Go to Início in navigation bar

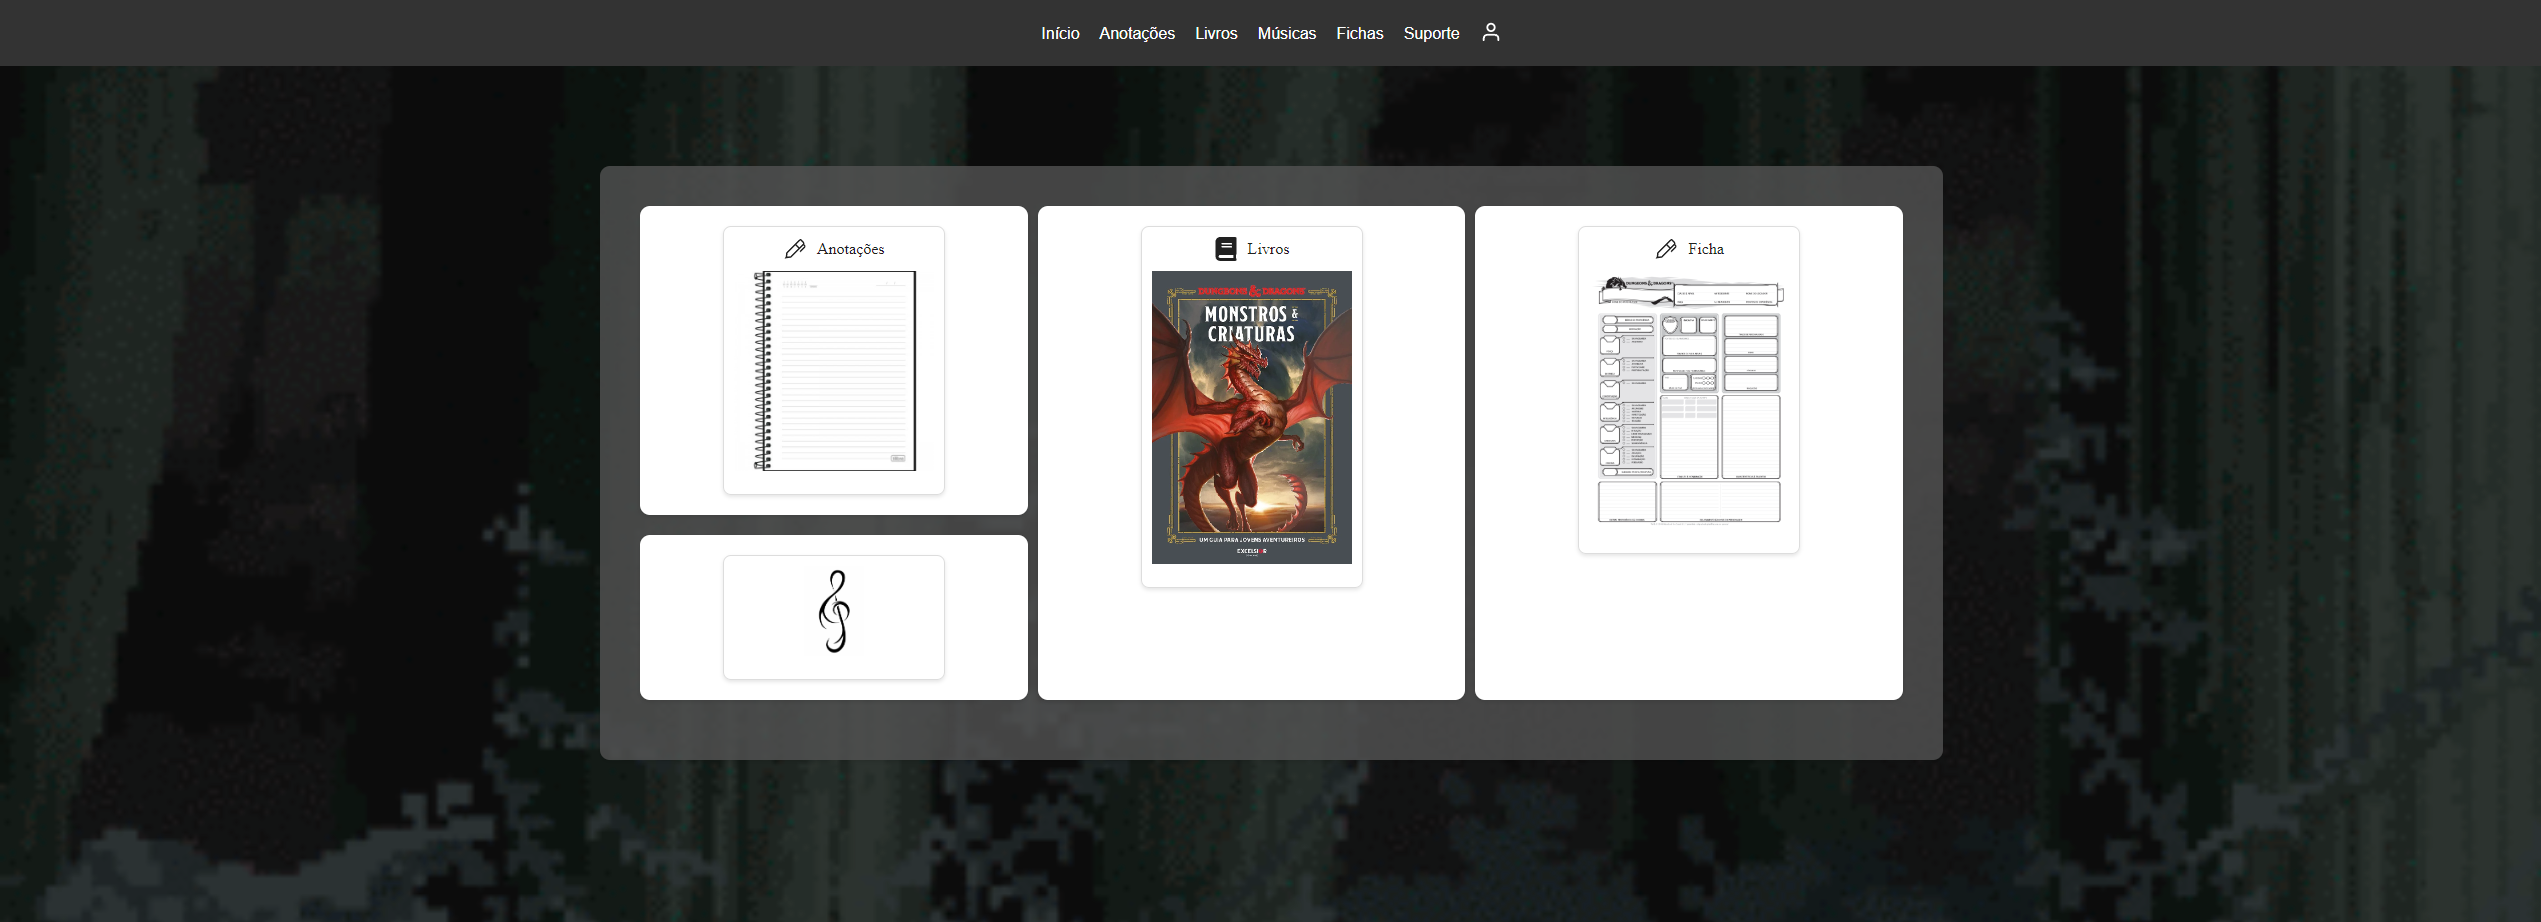point(1060,33)
